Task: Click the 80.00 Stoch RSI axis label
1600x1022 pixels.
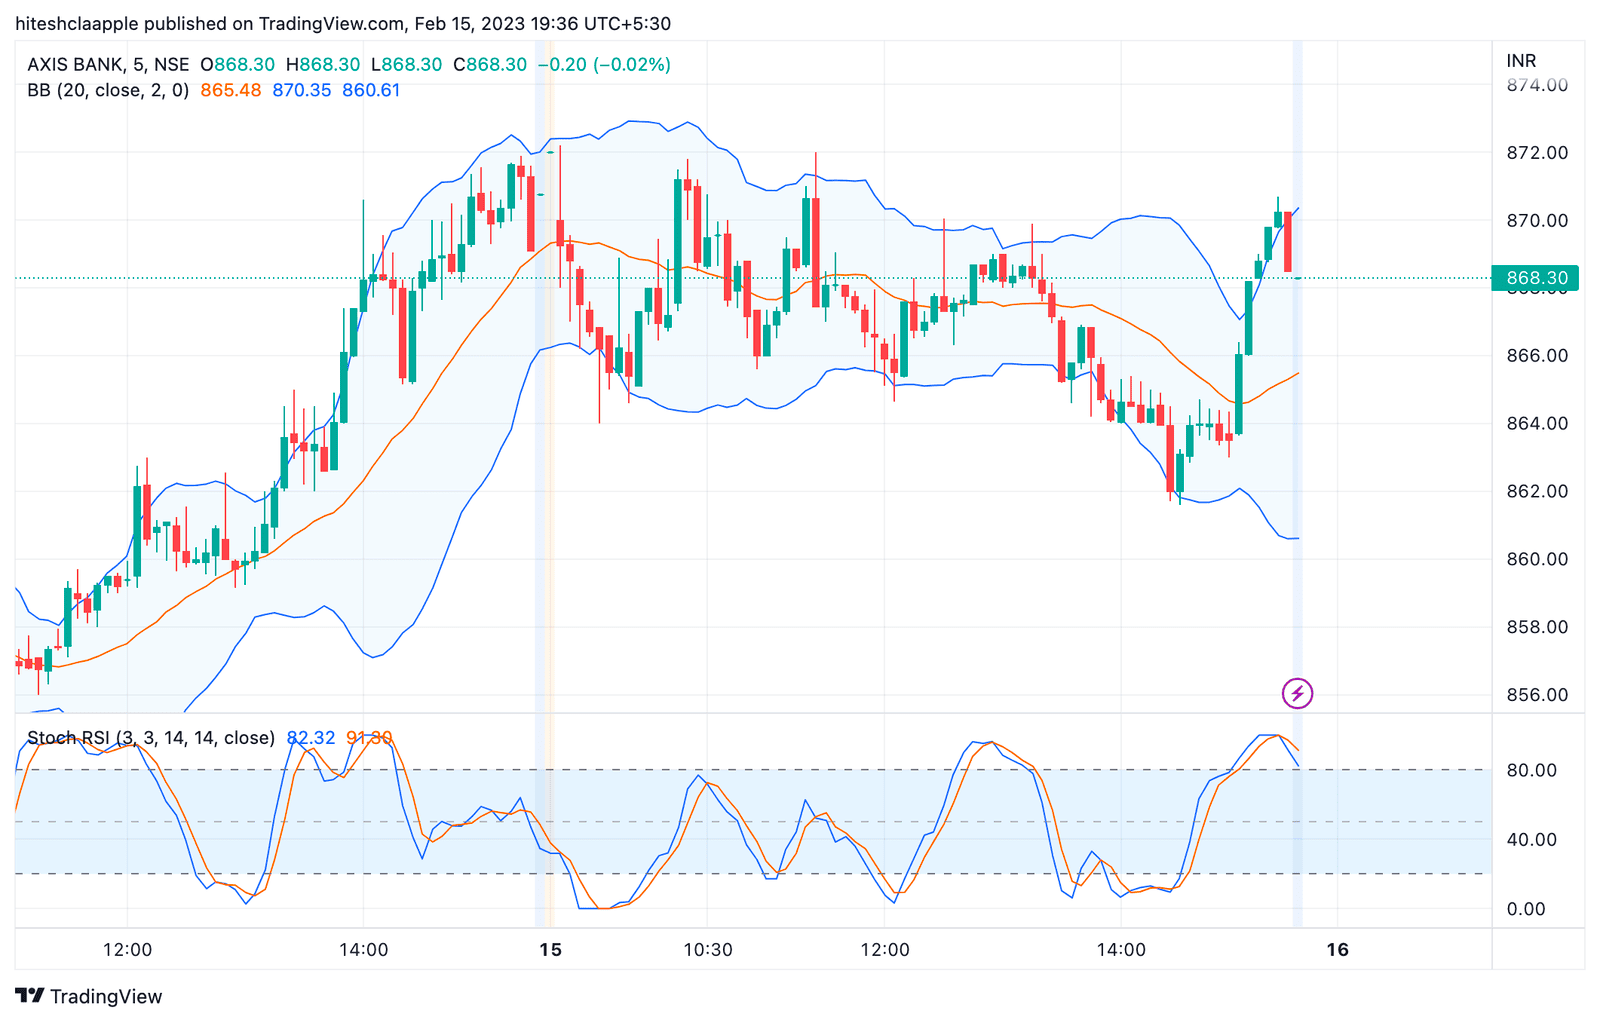Action: [x=1532, y=770]
